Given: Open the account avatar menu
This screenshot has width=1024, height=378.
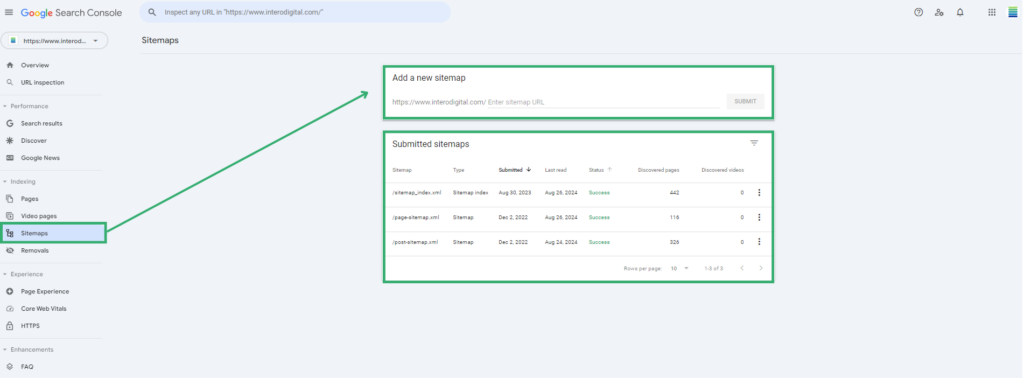Looking at the screenshot, I should click(1013, 12).
